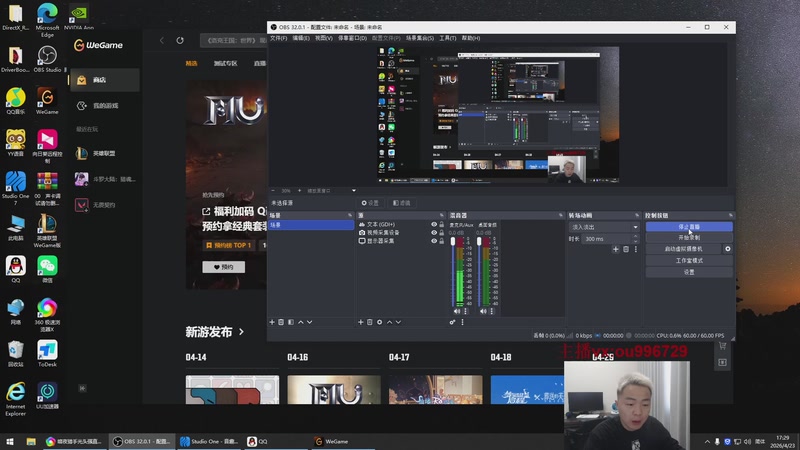The image size is (800, 450).
Task: Click WeGame refresh icon
Action: point(180,40)
